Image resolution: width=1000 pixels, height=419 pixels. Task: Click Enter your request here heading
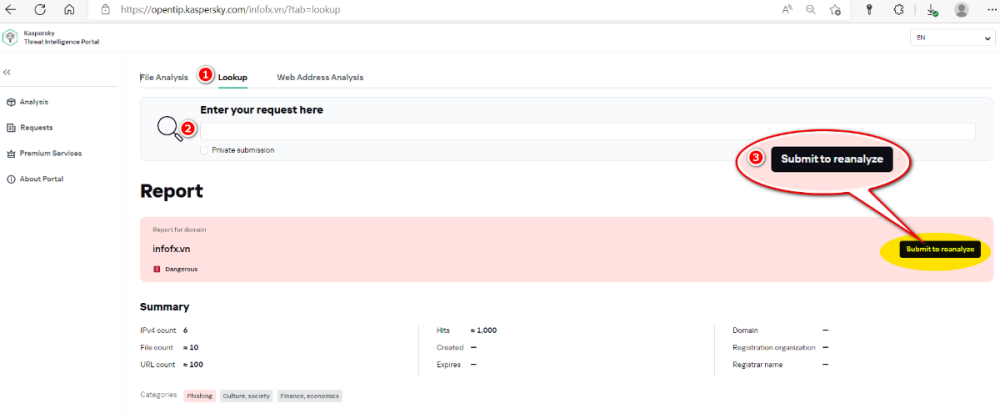coord(261,110)
